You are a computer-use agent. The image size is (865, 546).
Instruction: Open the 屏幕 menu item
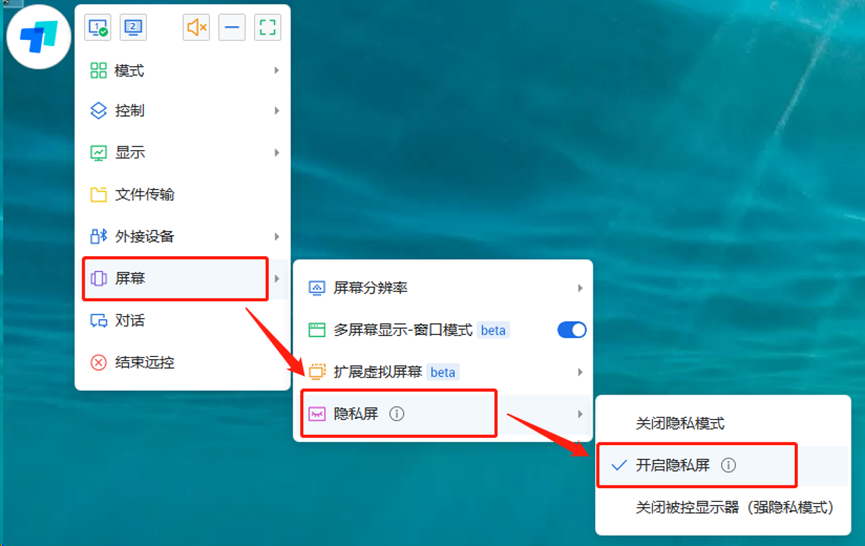(x=183, y=279)
